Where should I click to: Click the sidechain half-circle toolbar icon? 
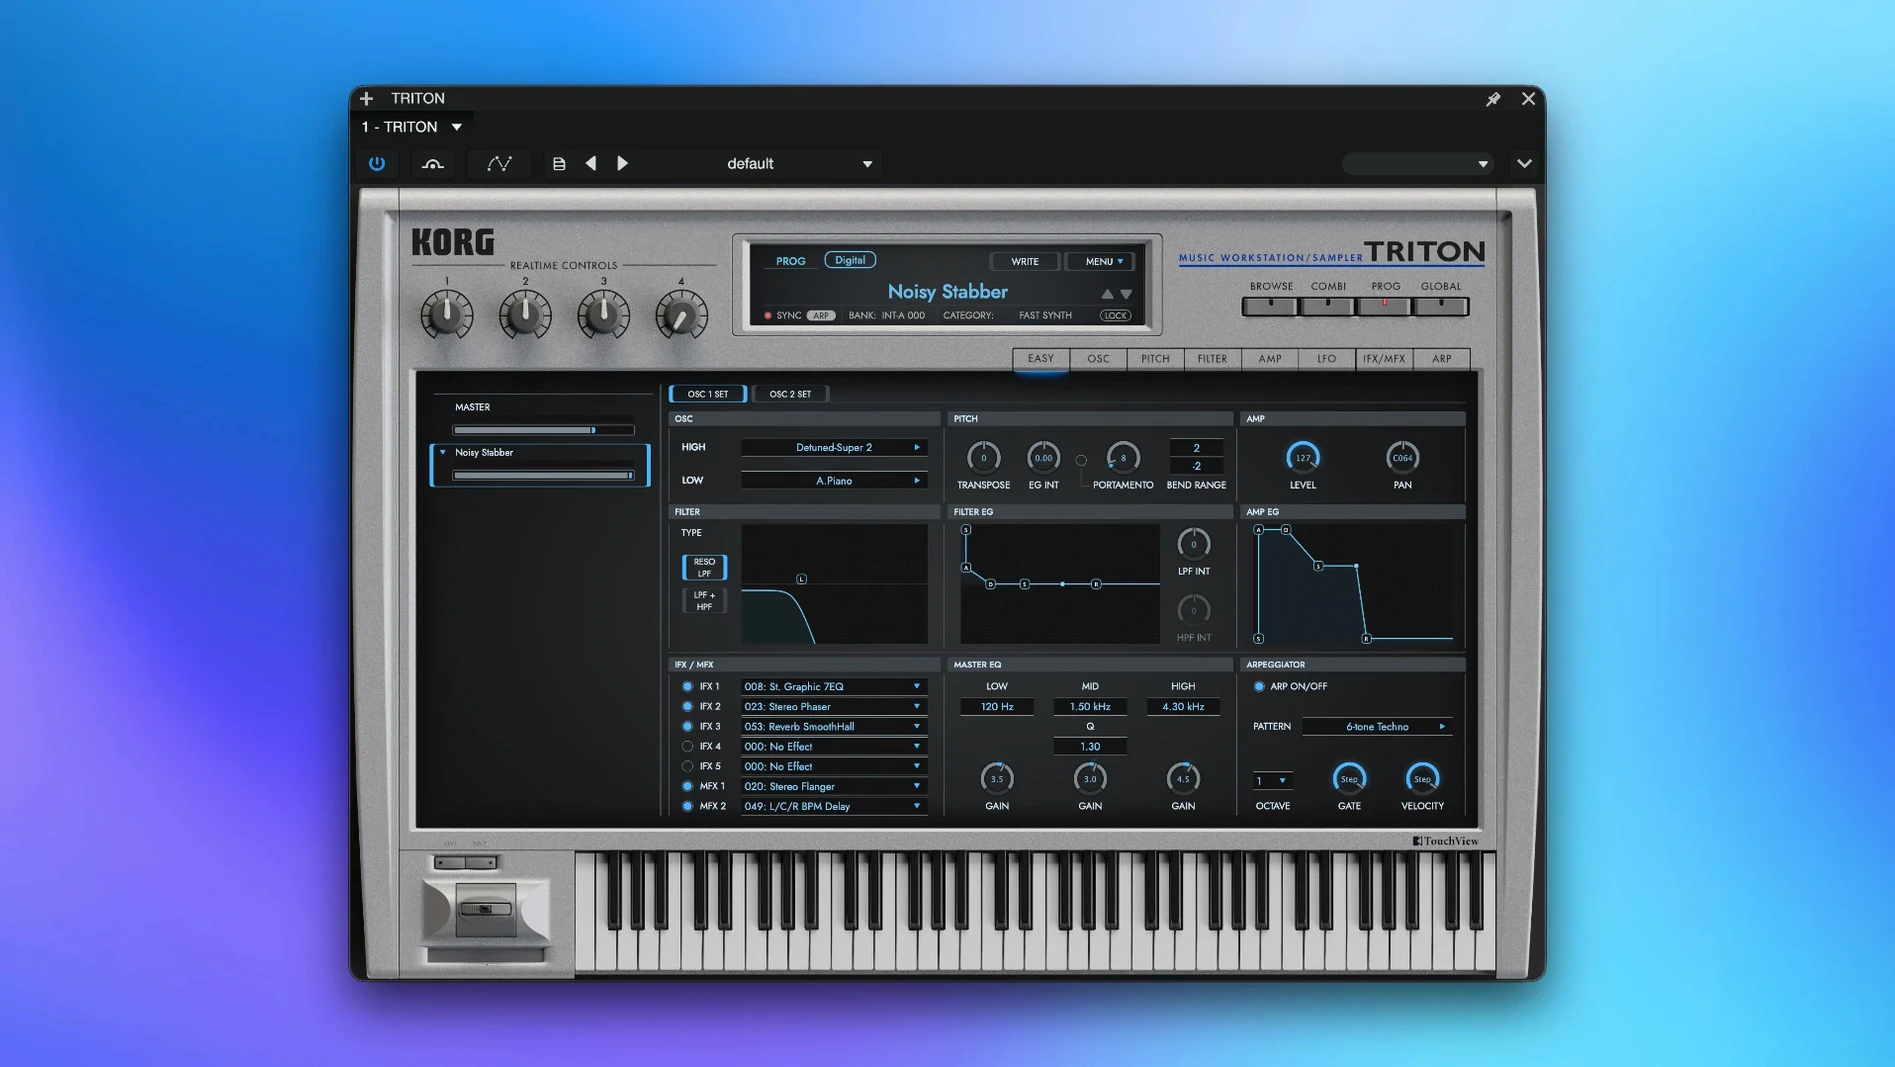pyautogui.click(x=432, y=163)
